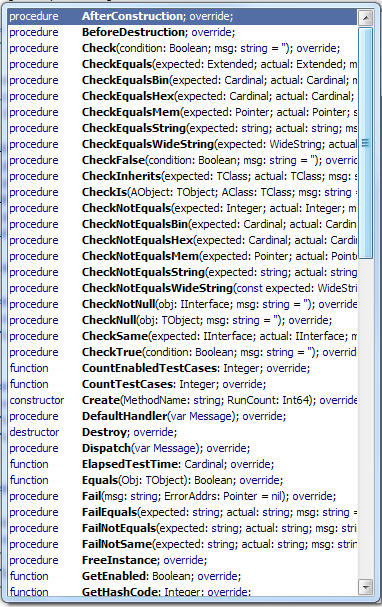Image resolution: width=382 pixels, height=607 pixels.
Task: Select the GetHashCode function
Action: (x=182, y=591)
